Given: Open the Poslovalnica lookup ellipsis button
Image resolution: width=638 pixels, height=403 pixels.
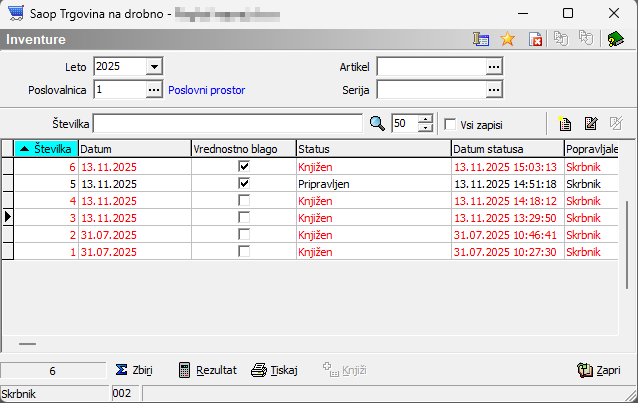Looking at the screenshot, I should pos(154,90).
